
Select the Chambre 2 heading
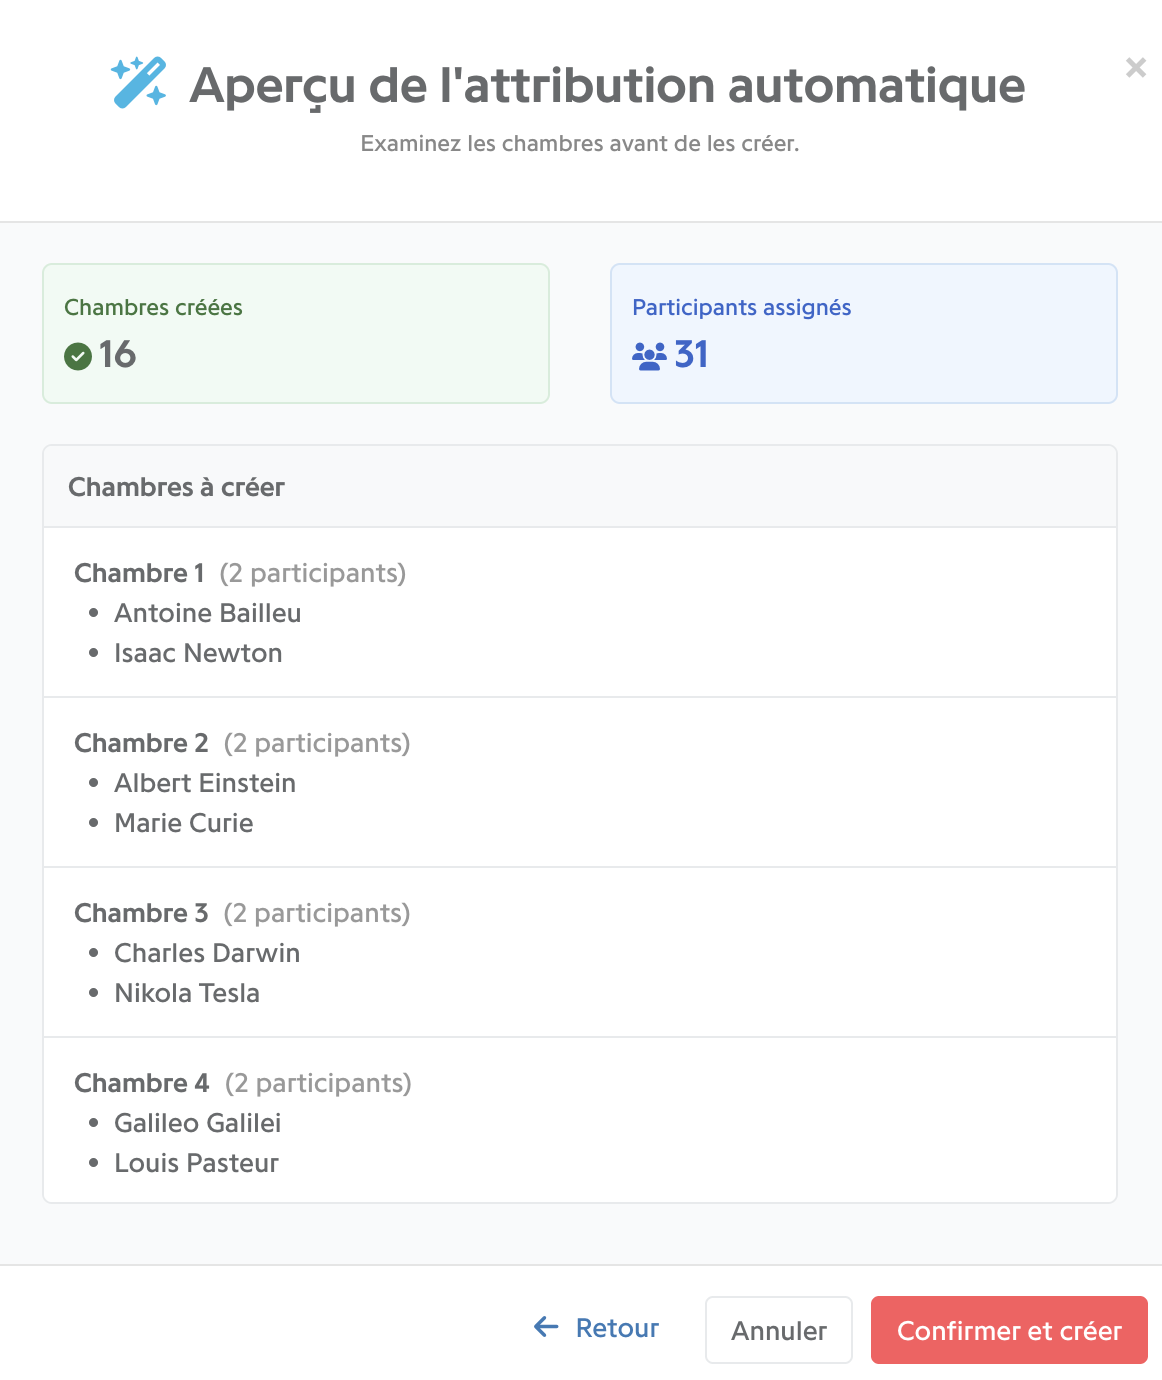click(x=142, y=743)
